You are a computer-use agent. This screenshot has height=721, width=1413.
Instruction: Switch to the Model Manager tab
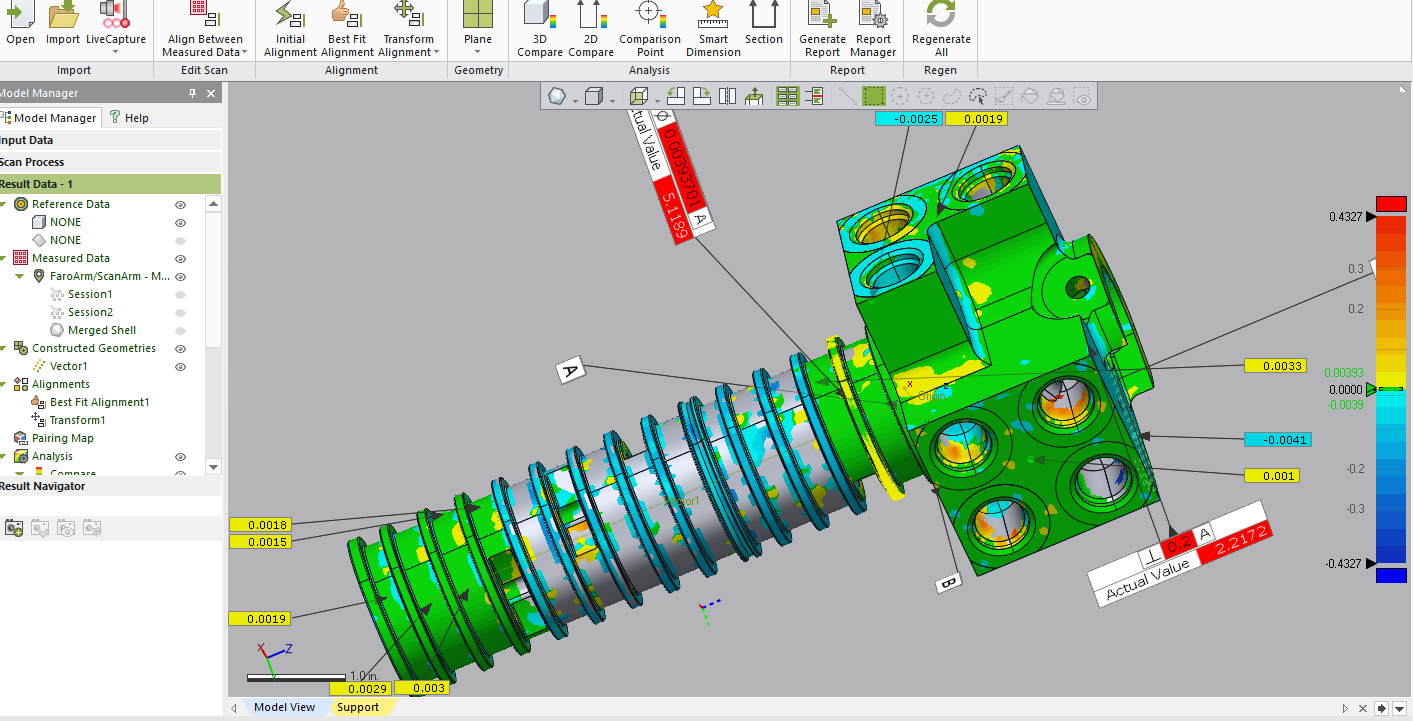coord(48,118)
